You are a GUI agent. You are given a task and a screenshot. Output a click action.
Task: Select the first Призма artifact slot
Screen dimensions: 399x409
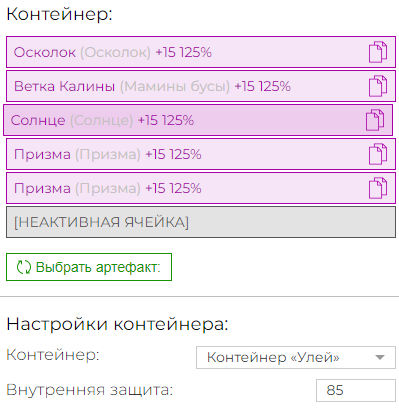(201, 154)
